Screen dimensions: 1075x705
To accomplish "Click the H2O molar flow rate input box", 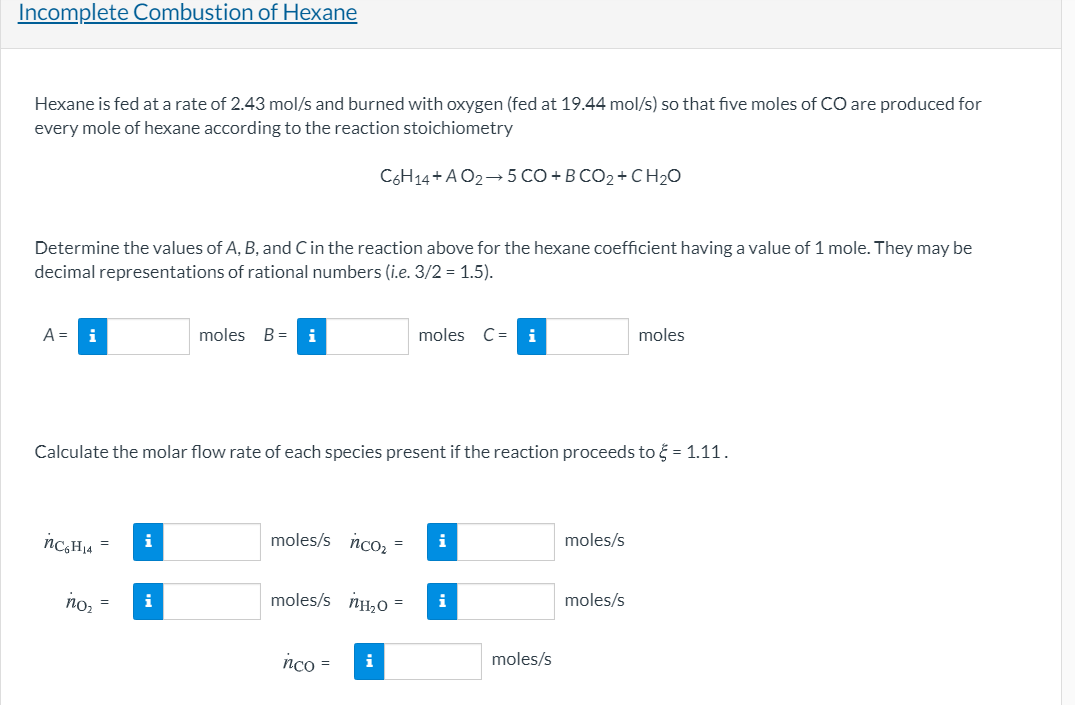I will (x=506, y=600).
